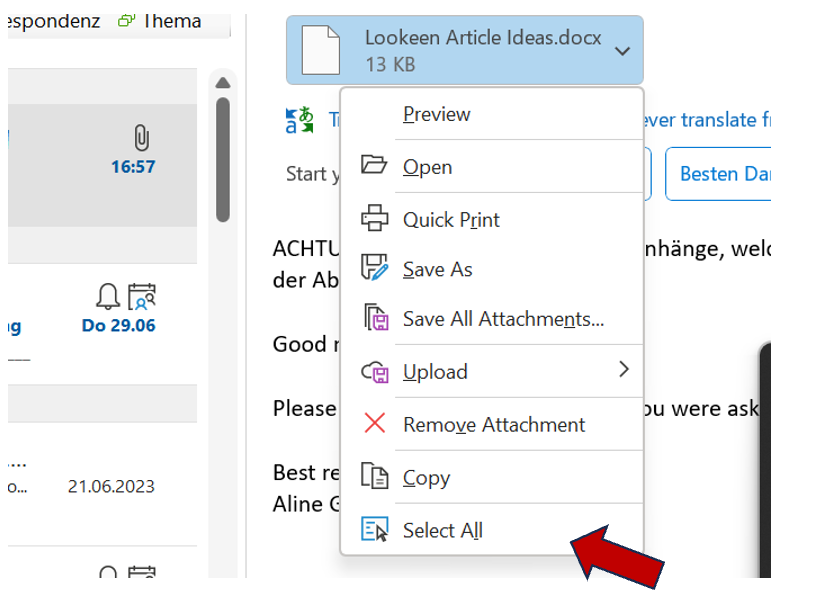The height and width of the screenshot is (604, 816).
Task: Click the reminder bell icon above Do 29.06
Action: point(107,296)
